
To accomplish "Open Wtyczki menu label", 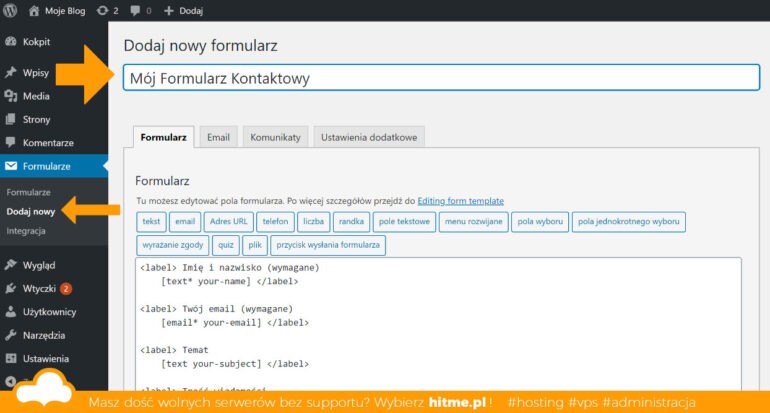I will click(x=39, y=289).
